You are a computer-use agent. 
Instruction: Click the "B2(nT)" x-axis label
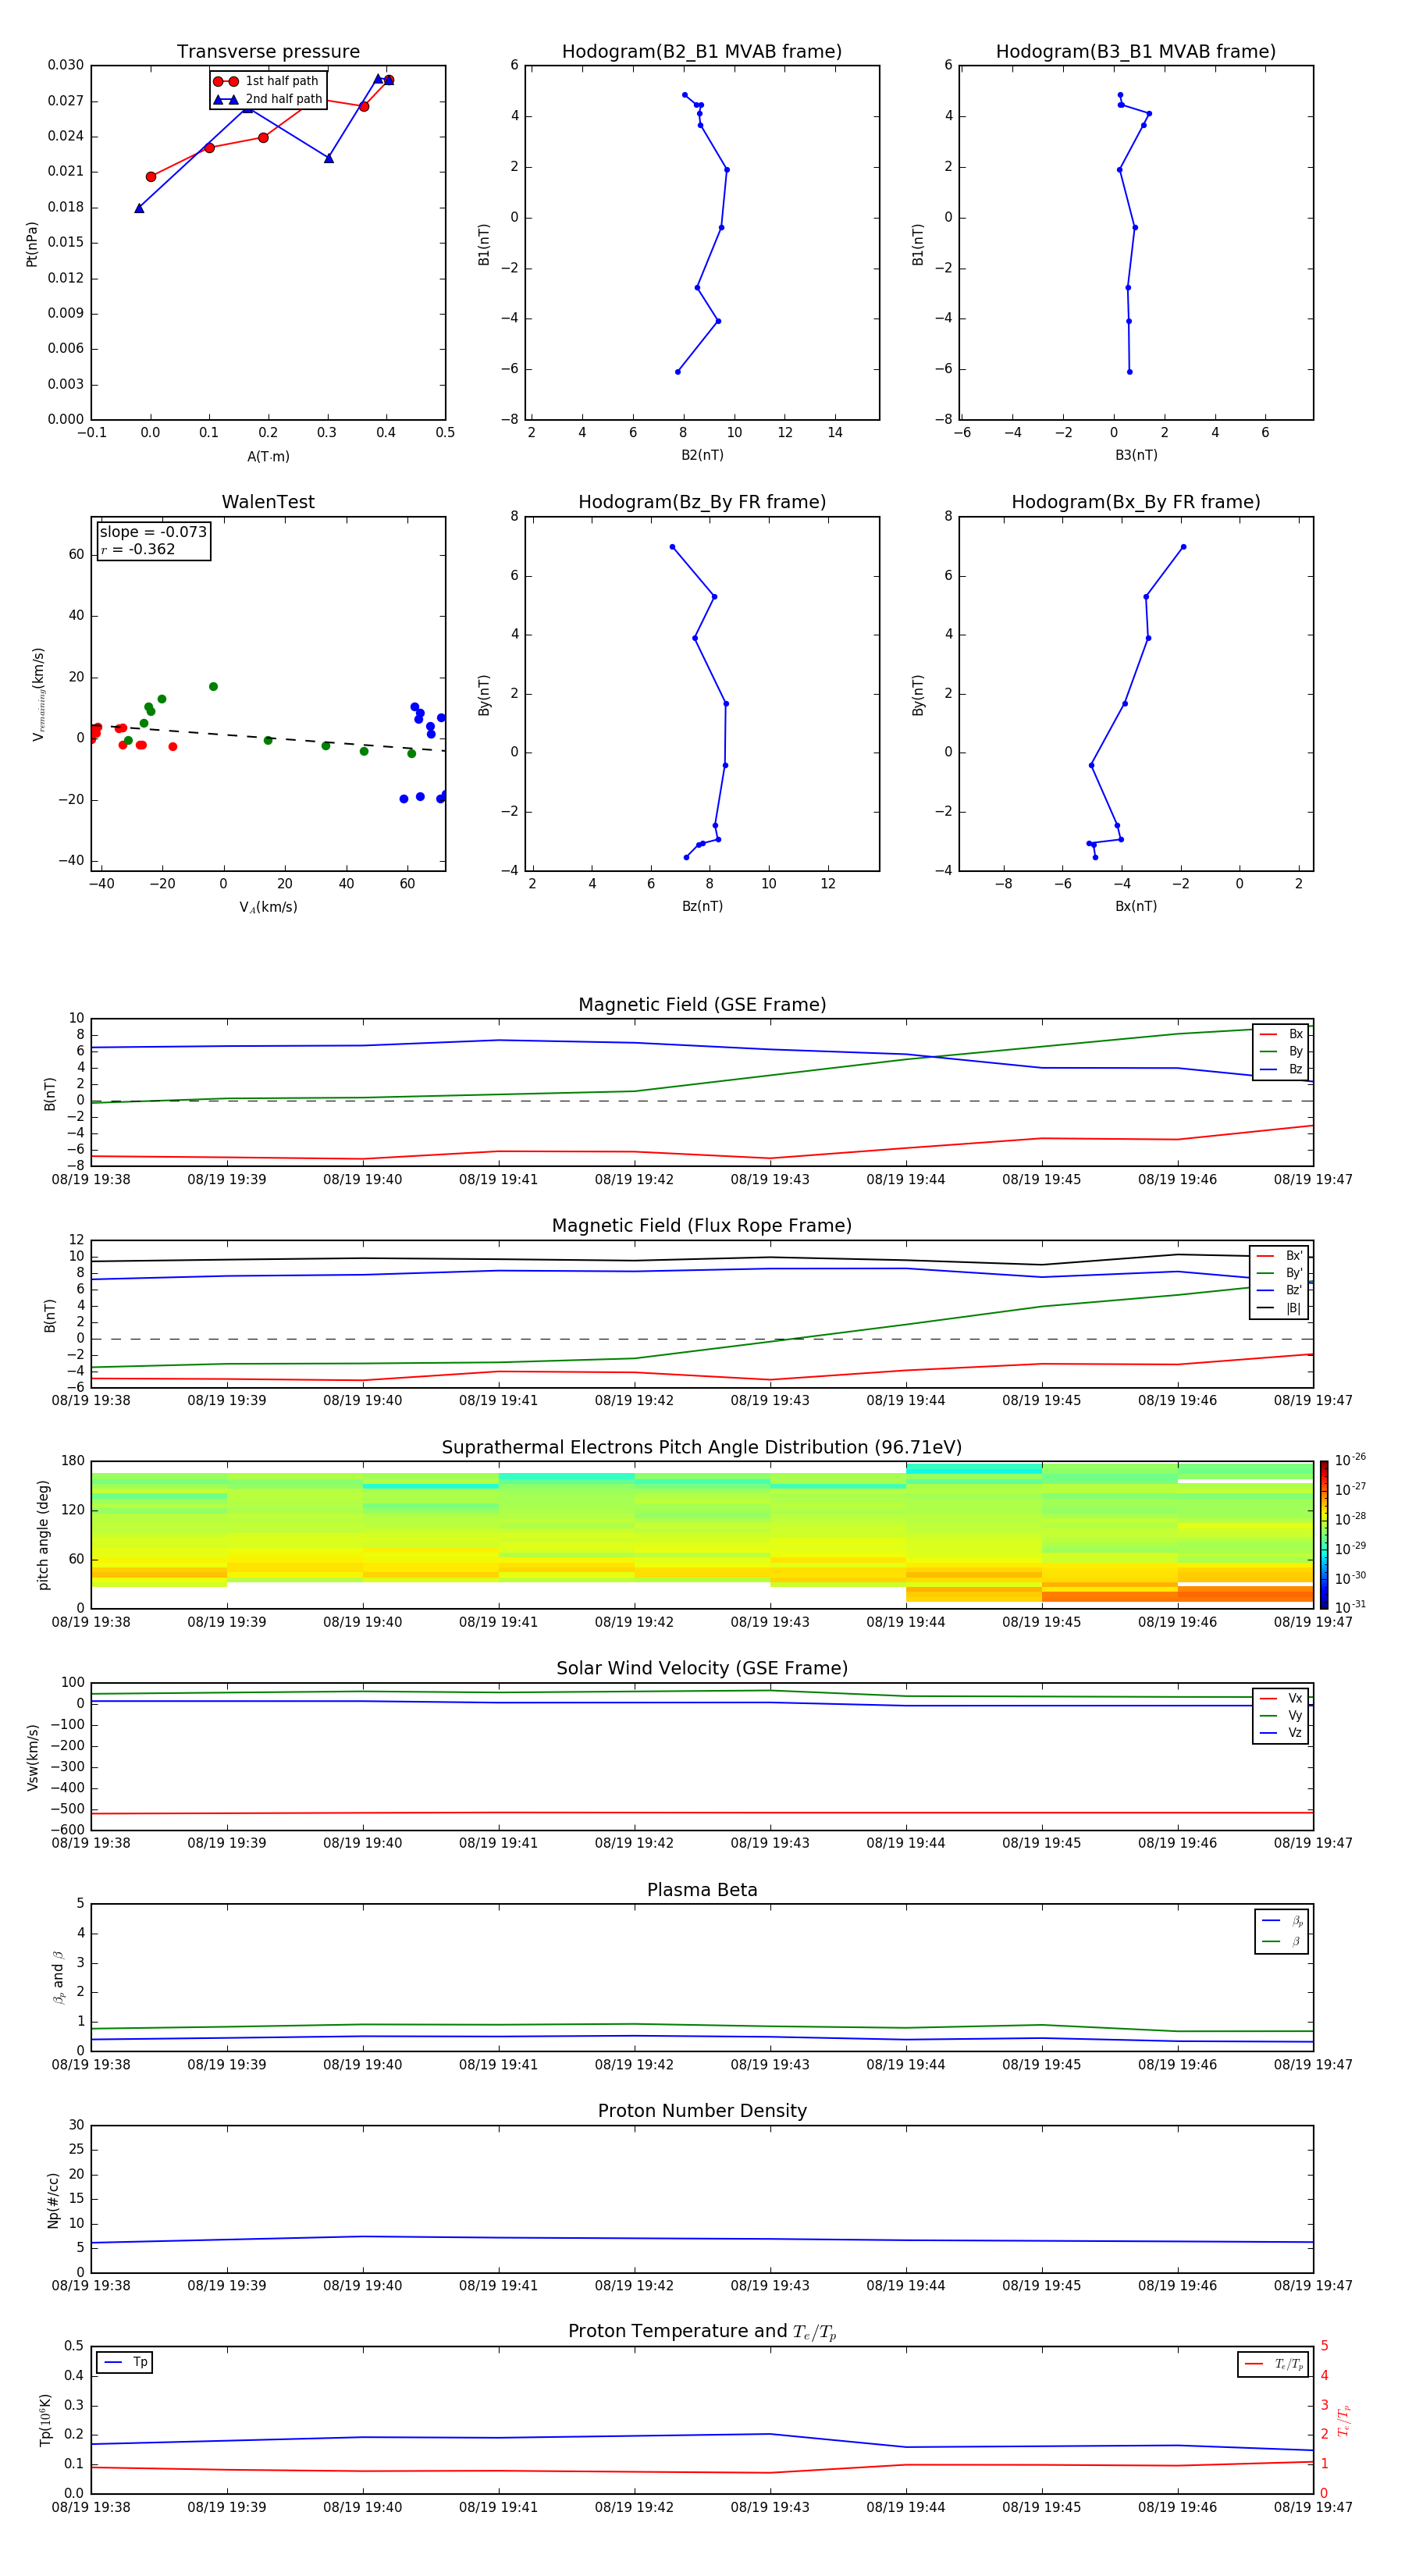tap(702, 456)
